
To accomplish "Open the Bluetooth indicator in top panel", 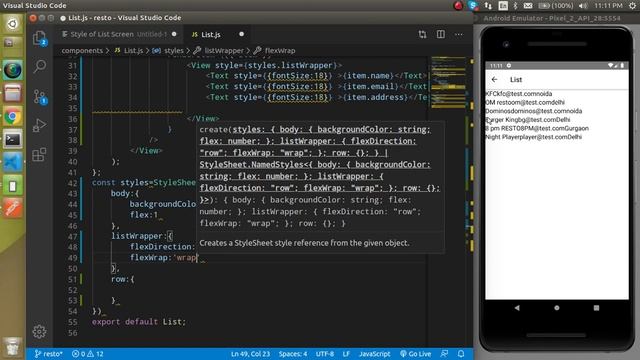I will point(515,5).
